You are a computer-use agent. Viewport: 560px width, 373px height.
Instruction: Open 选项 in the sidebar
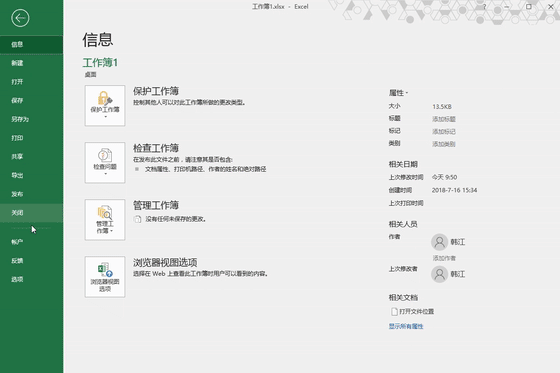31,279
